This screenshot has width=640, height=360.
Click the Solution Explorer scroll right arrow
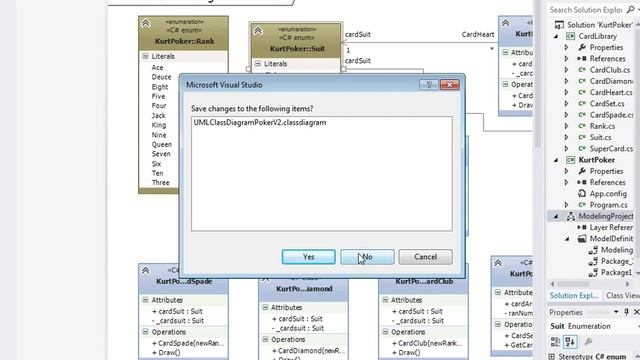628,284
